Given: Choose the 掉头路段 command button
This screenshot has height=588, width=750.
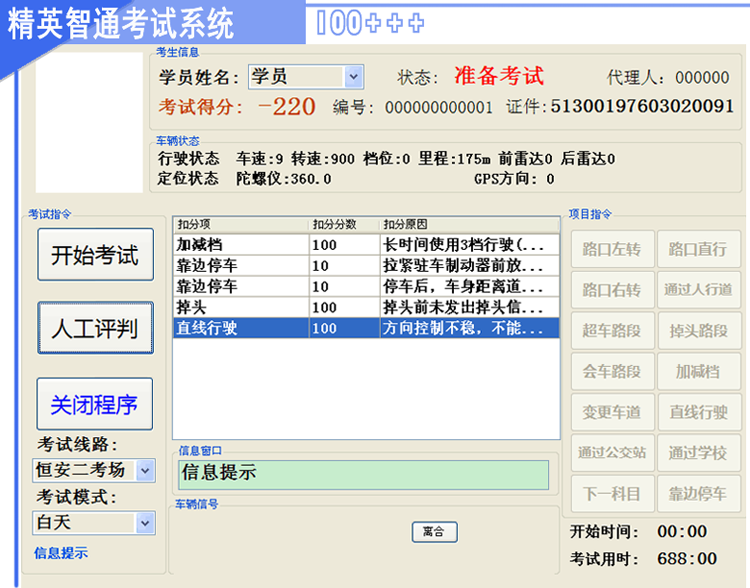Looking at the screenshot, I should click(699, 330).
